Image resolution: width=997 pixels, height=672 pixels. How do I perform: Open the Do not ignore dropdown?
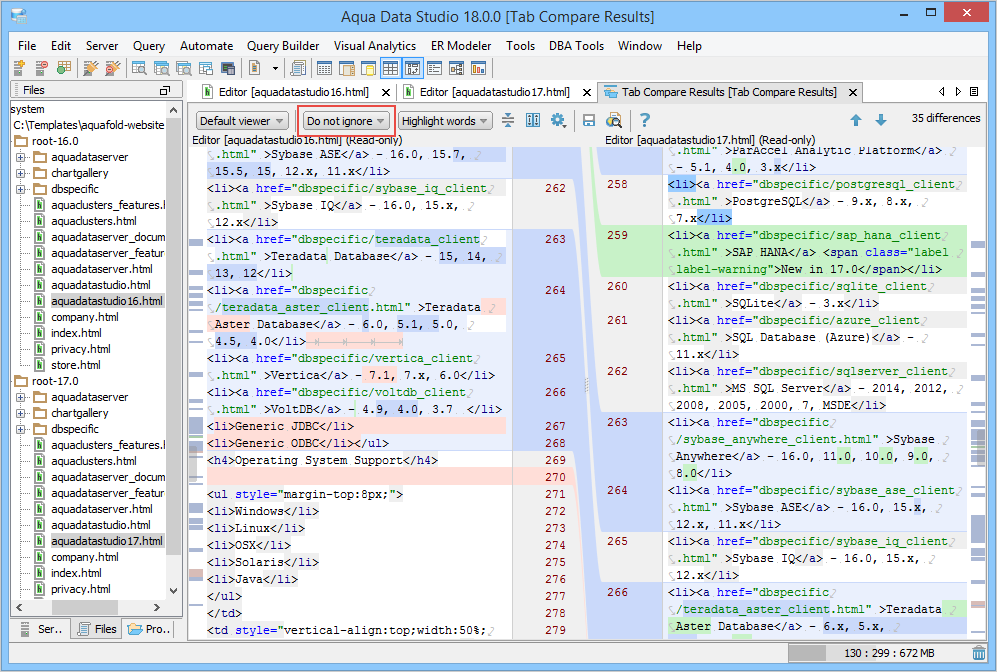(x=346, y=121)
